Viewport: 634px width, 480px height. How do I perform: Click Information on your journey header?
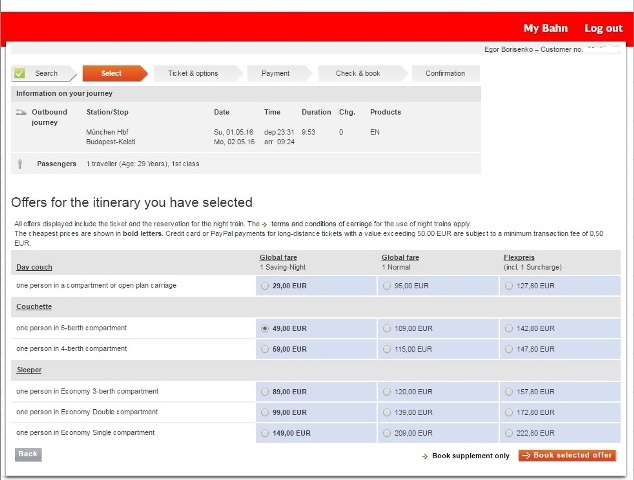64,93
